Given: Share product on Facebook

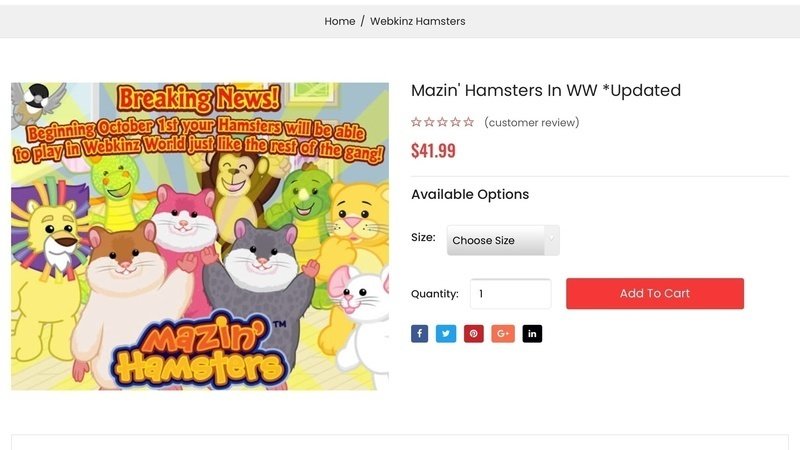Looking at the screenshot, I should click(420, 334).
